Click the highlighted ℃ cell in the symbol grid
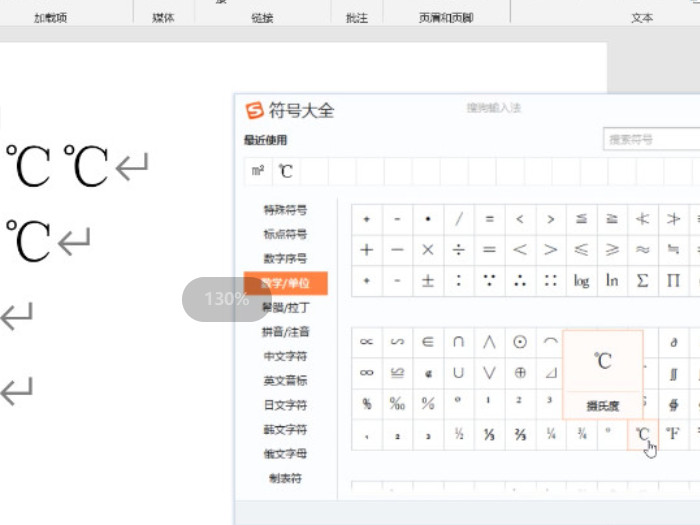This screenshot has width=700, height=525. coord(643,434)
